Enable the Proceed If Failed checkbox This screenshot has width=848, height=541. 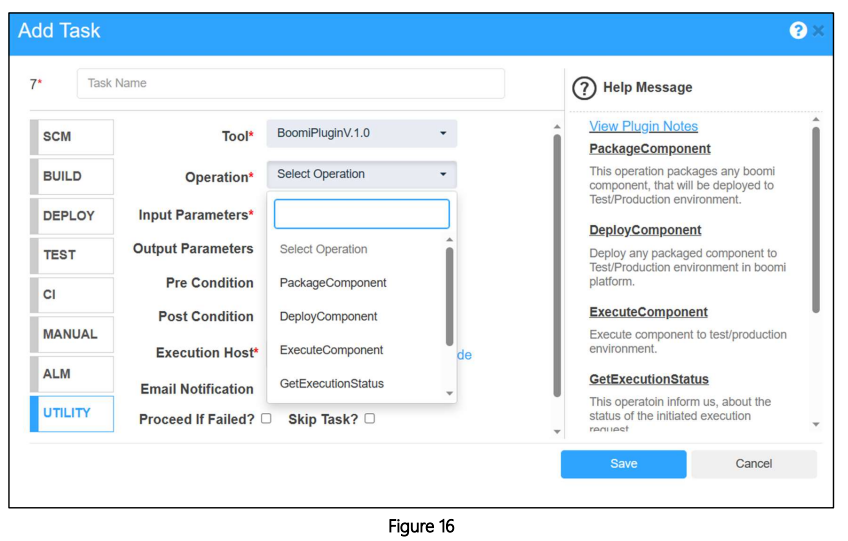266,418
